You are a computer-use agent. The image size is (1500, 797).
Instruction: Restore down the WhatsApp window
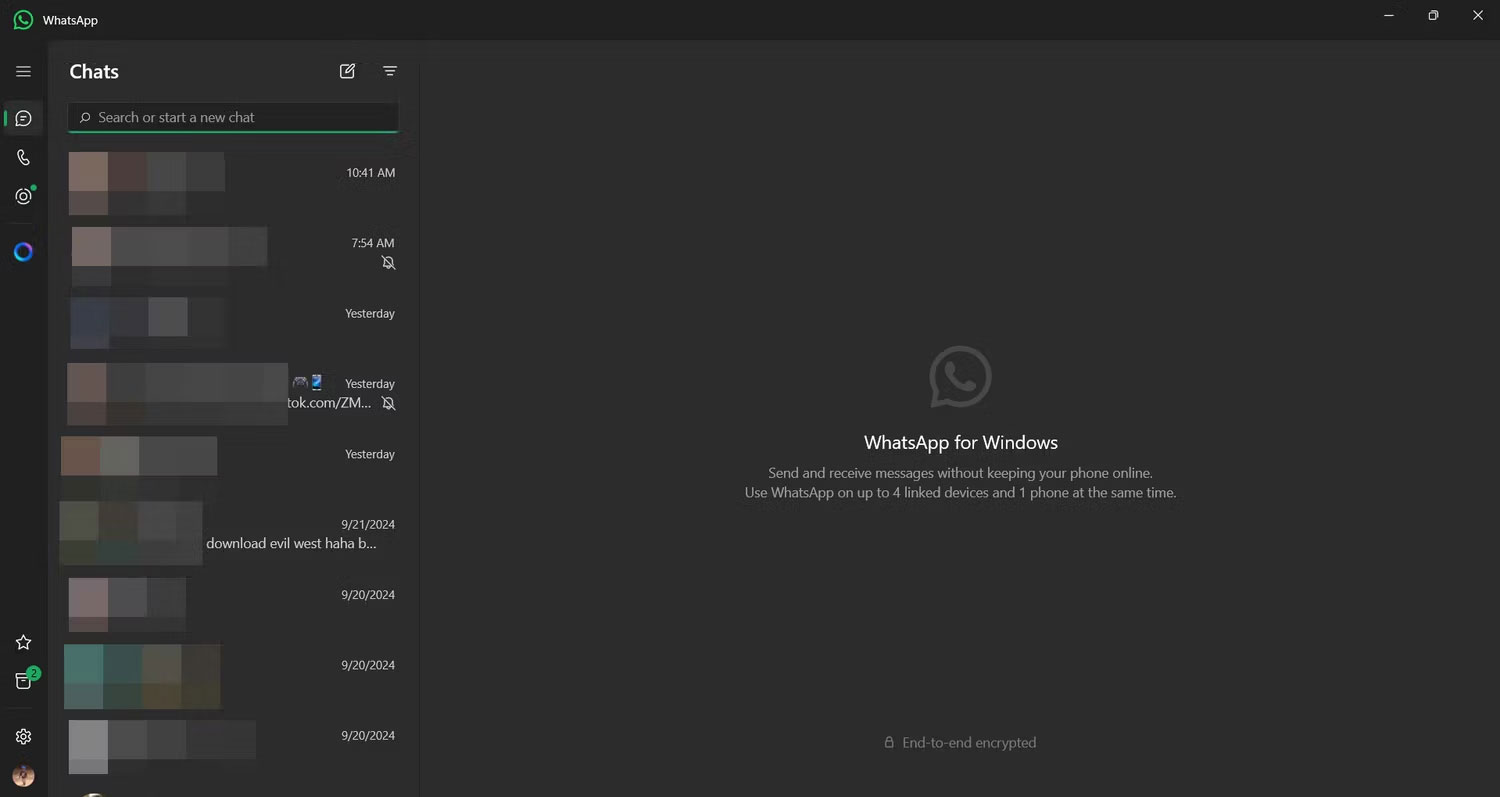(1433, 16)
